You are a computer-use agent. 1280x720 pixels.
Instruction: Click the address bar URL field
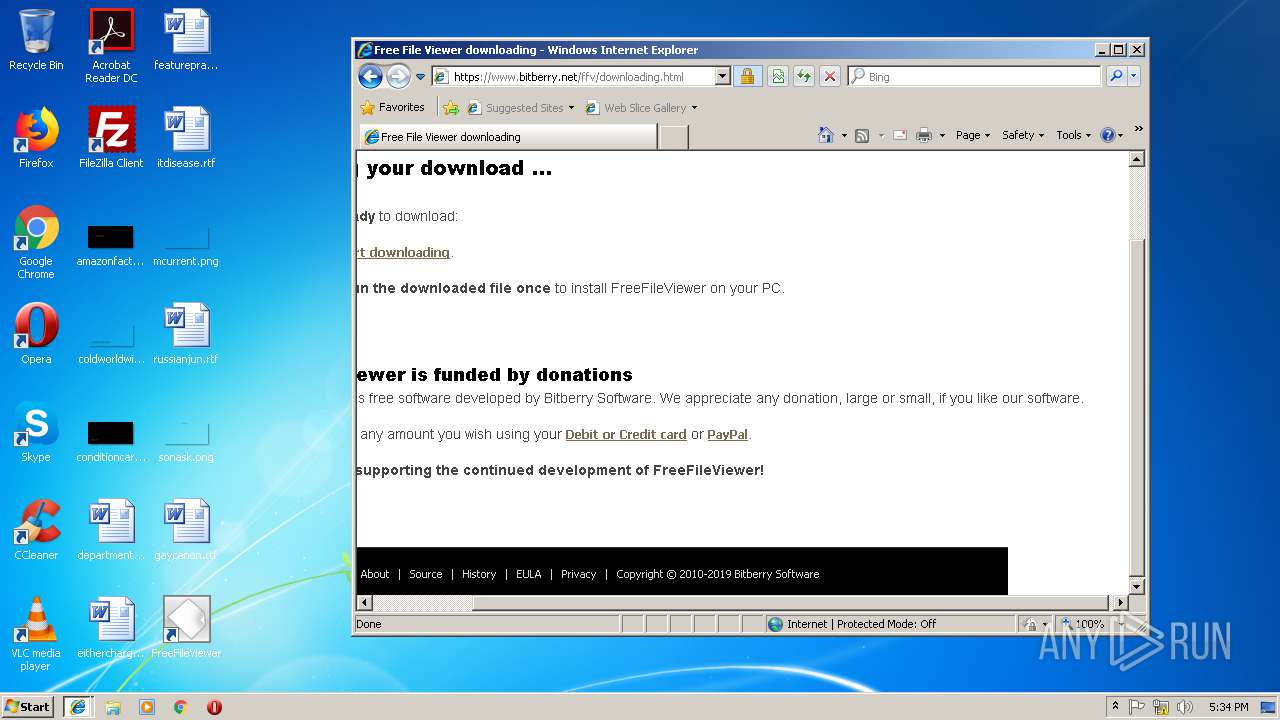tap(573, 77)
